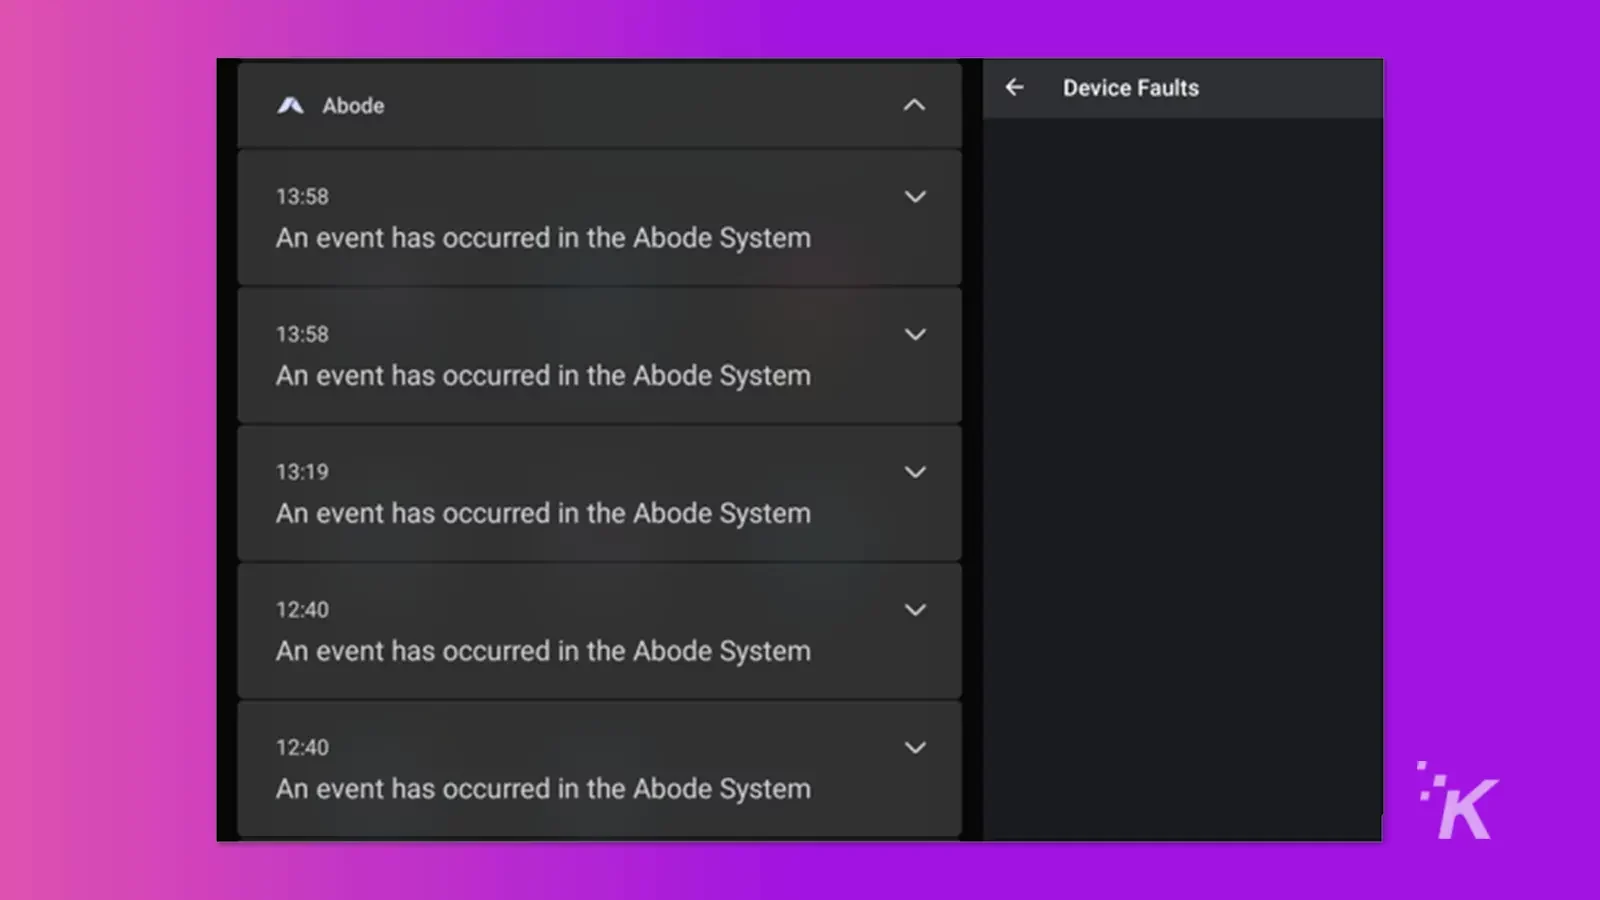Tap the upward chevron in the Abode header
The width and height of the screenshot is (1600, 900).
pyautogui.click(x=915, y=105)
